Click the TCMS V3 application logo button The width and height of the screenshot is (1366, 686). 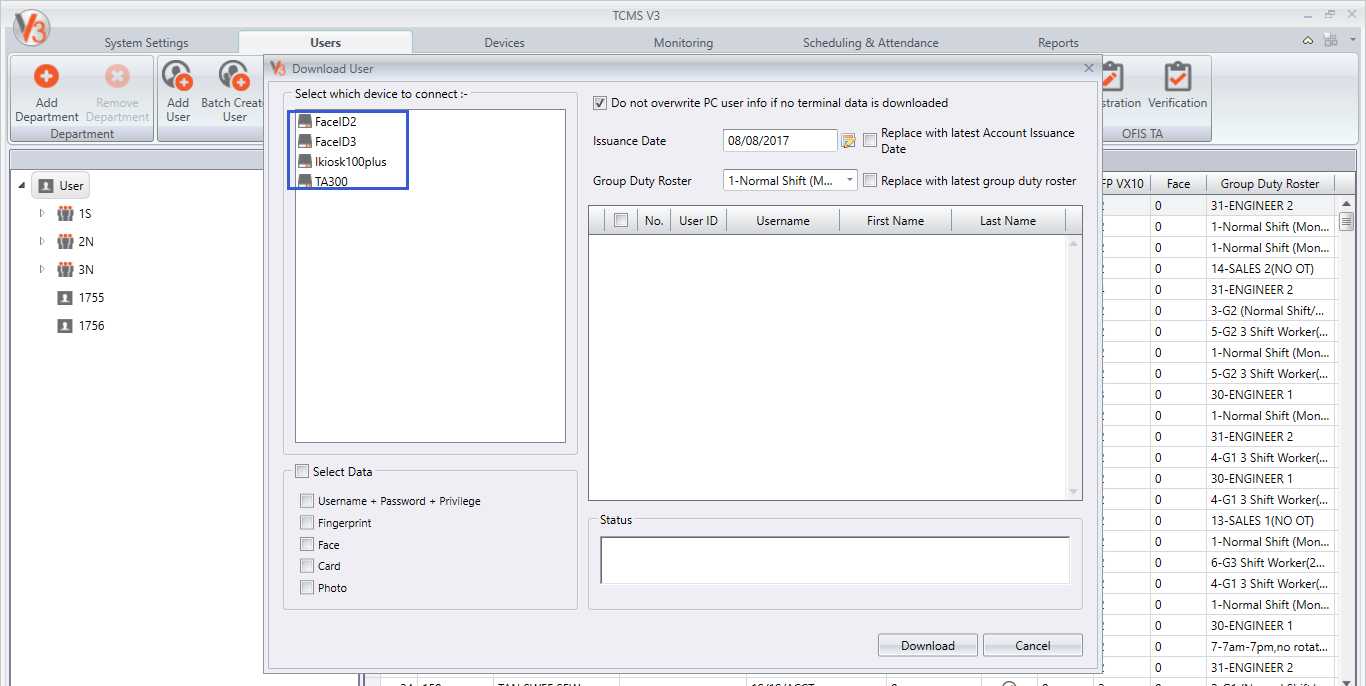tap(30, 27)
